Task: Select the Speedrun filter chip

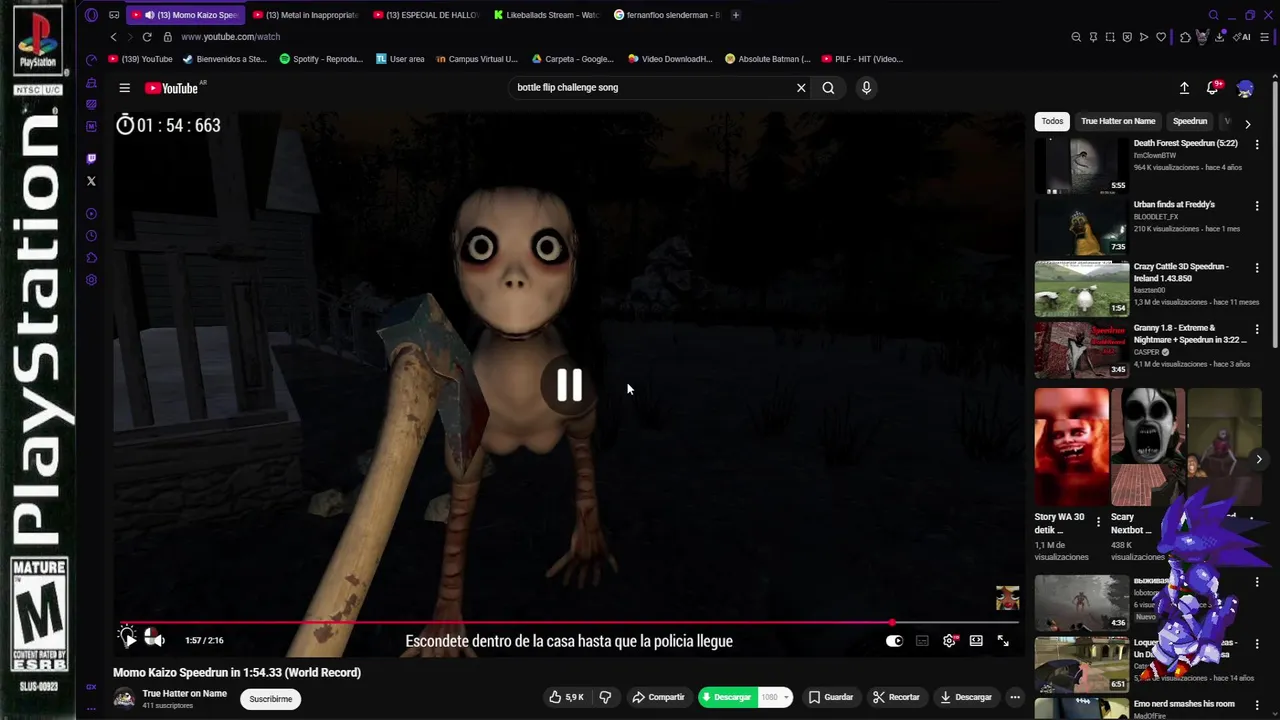Action: pos(1190,121)
